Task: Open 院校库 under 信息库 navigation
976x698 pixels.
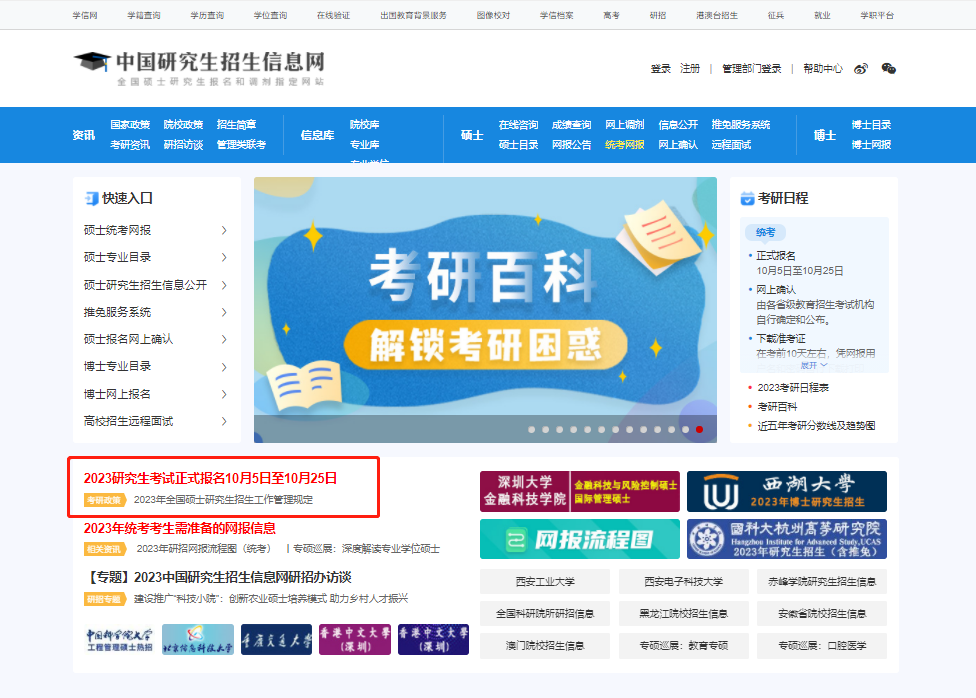Action: click(364, 125)
